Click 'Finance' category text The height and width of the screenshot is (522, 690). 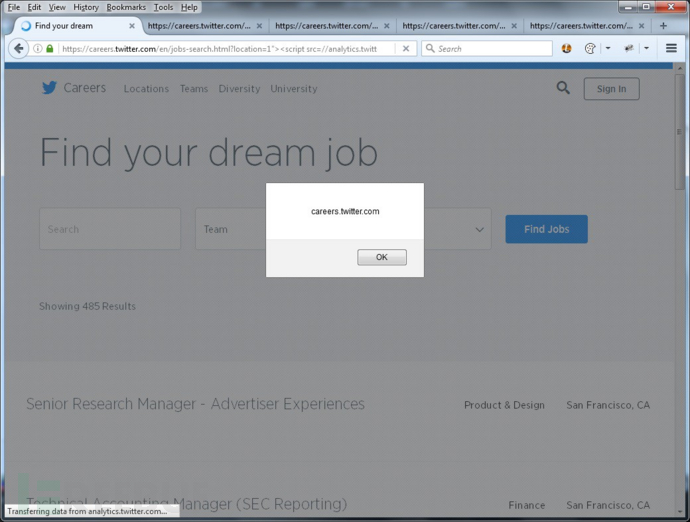point(527,505)
